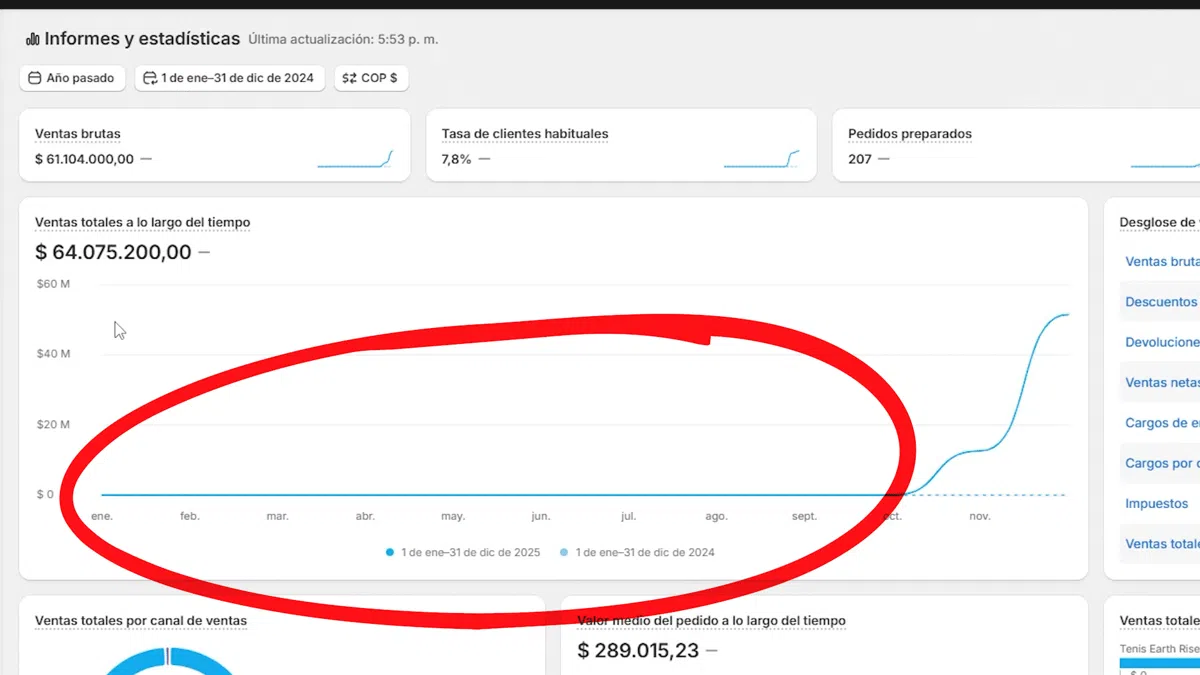Click the Tenis Earth Rise product label

1160,649
